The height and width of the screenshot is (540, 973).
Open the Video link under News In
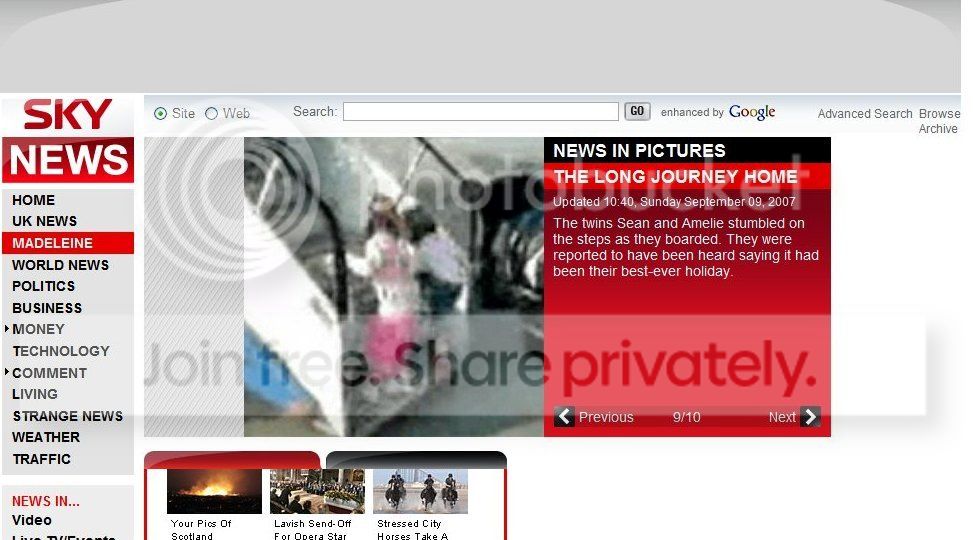[32, 520]
